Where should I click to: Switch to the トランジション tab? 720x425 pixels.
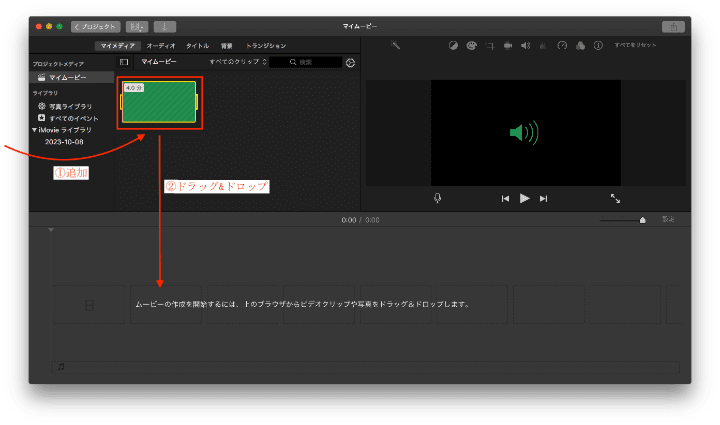point(266,46)
